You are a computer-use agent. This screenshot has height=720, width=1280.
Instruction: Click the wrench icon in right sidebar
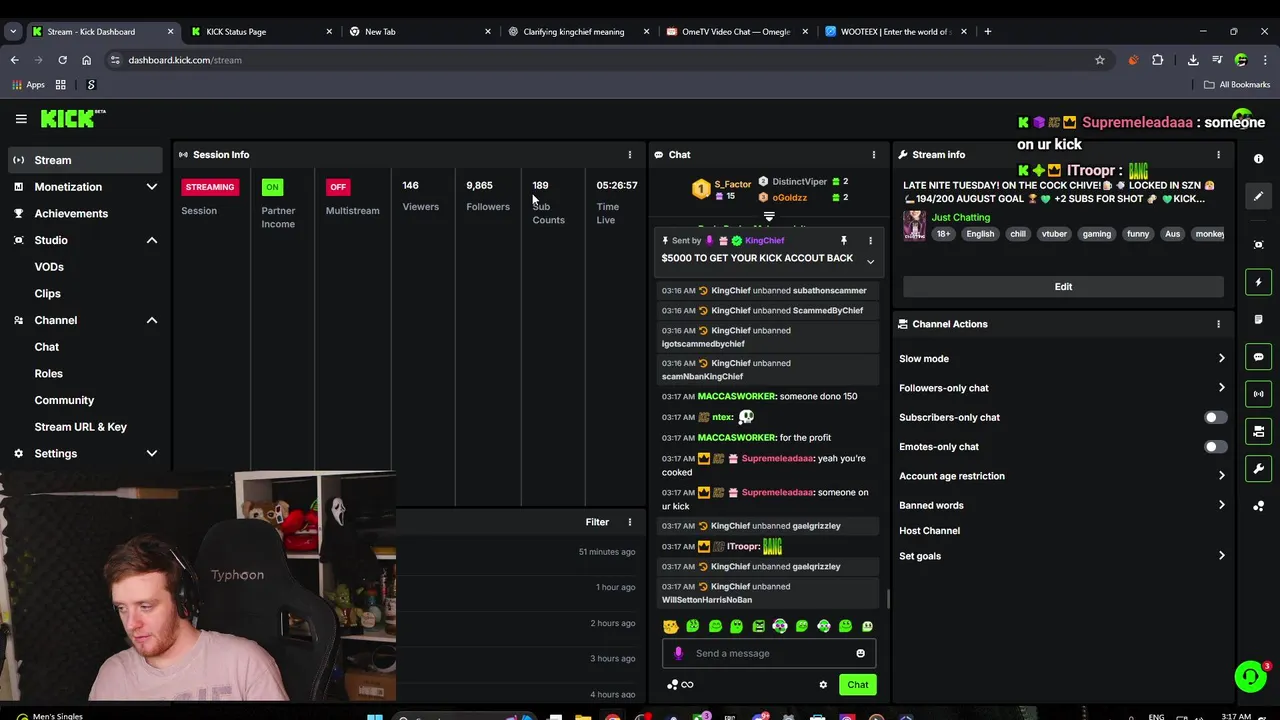click(x=1258, y=468)
